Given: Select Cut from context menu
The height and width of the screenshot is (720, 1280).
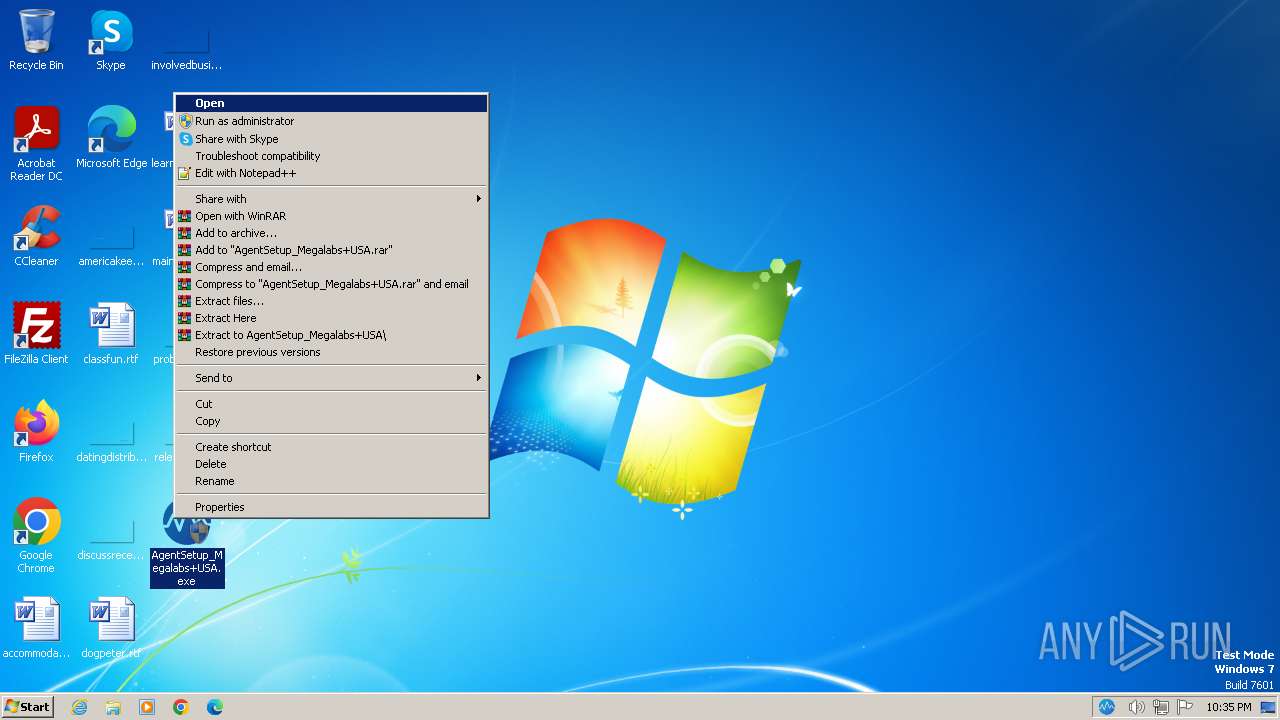Looking at the screenshot, I should click(331, 404).
